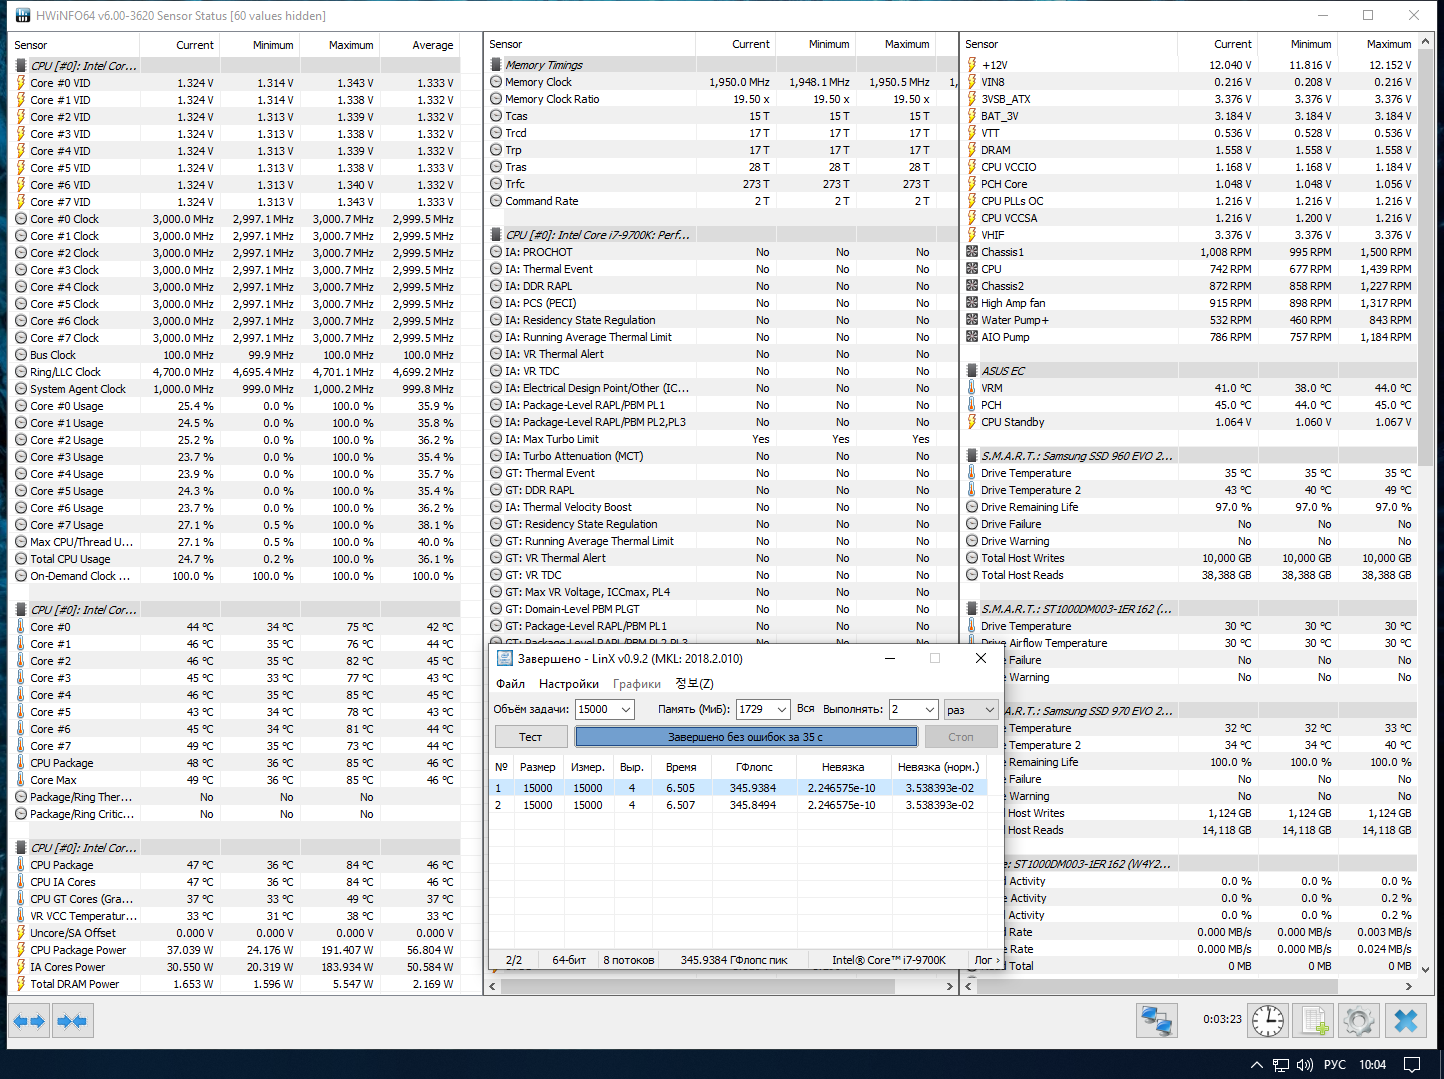Sort LinX results by ГФлопс column

coord(754,767)
